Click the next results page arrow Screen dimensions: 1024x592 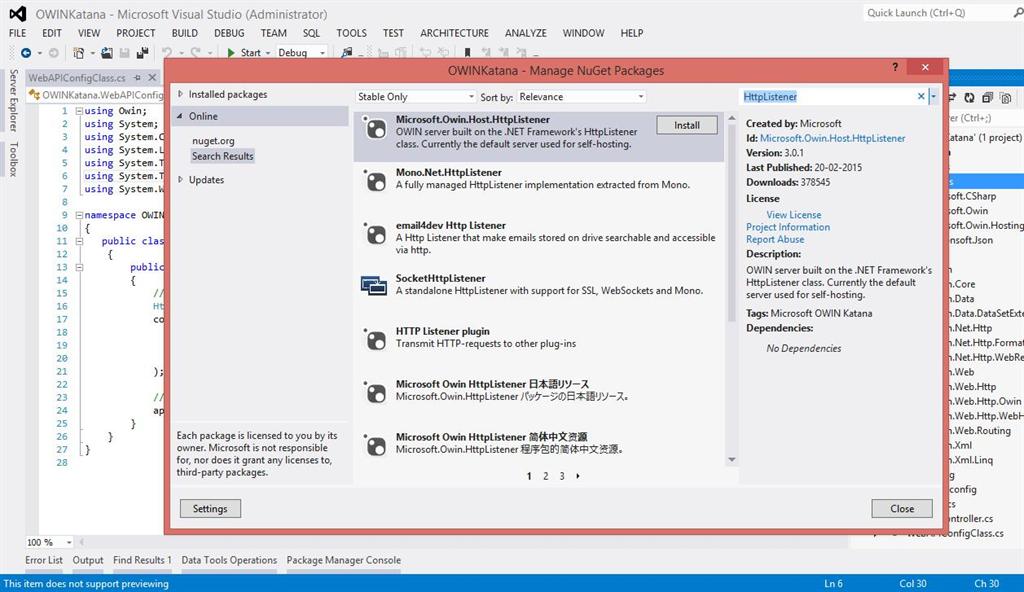point(578,476)
